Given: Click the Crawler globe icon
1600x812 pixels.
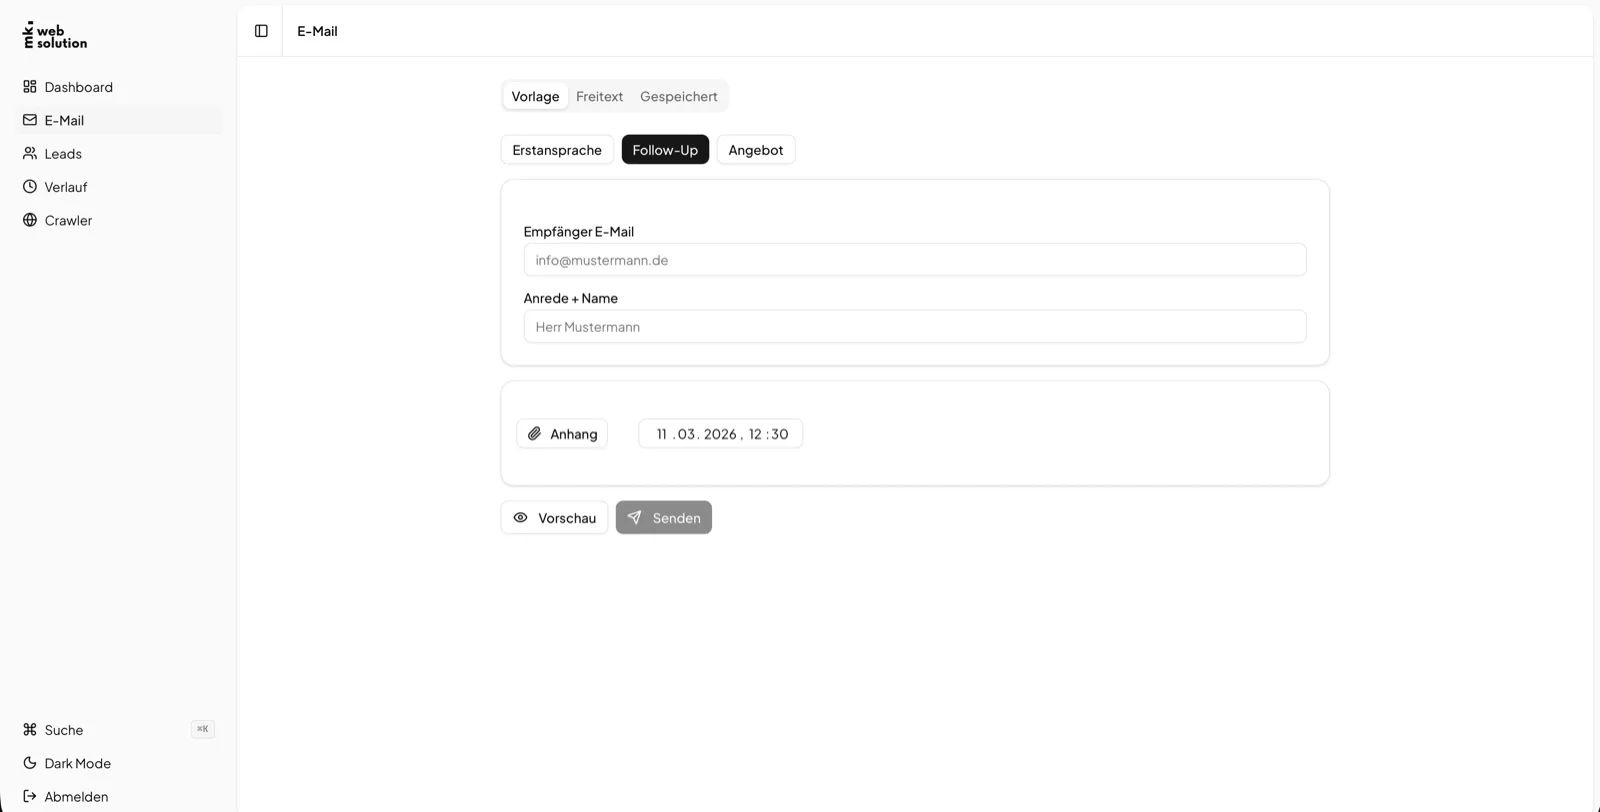Looking at the screenshot, I should tap(30, 220).
